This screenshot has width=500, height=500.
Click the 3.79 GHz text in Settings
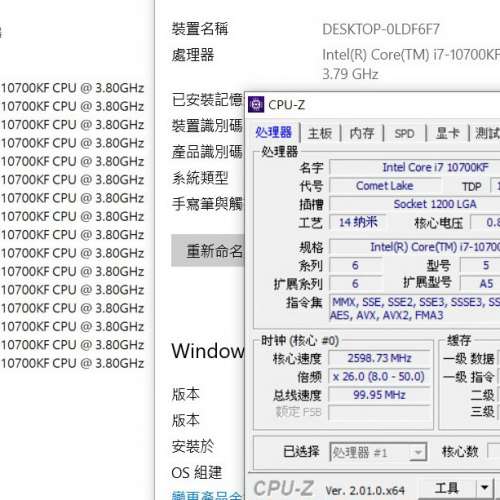350,74
